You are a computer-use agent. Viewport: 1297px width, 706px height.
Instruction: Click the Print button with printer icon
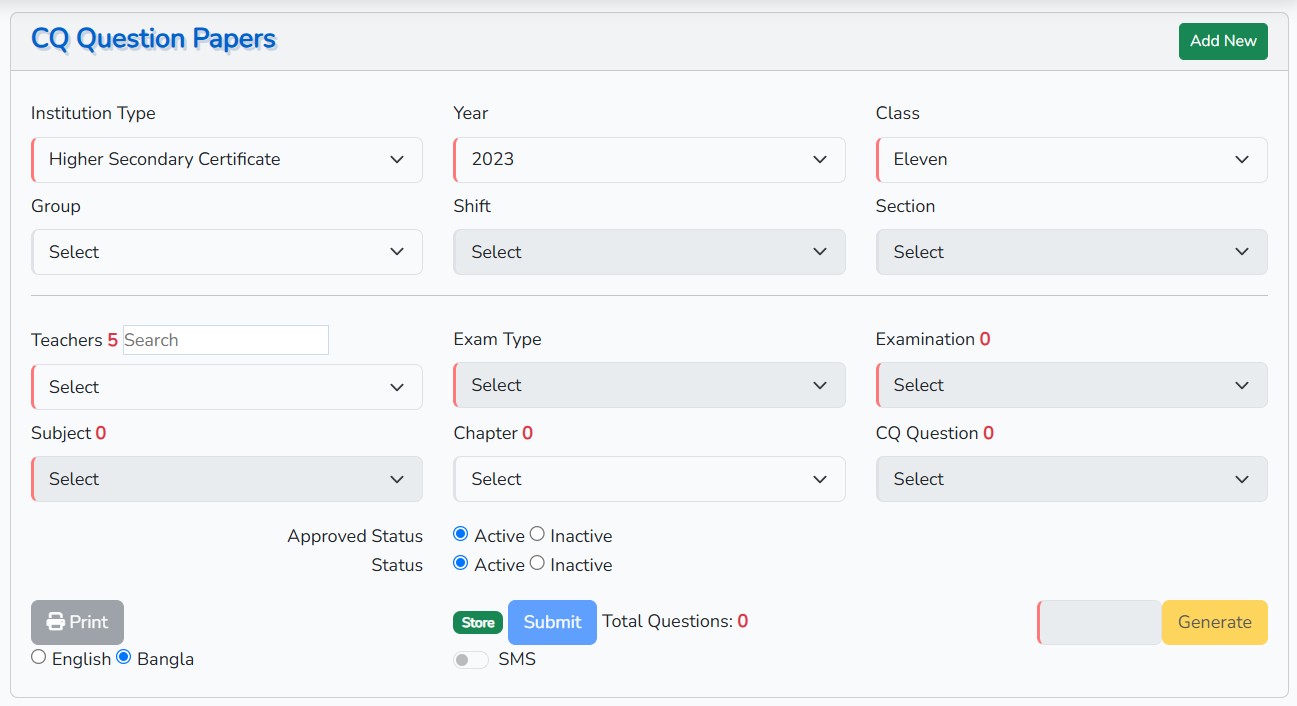pyautogui.click(x=77, y=622)
